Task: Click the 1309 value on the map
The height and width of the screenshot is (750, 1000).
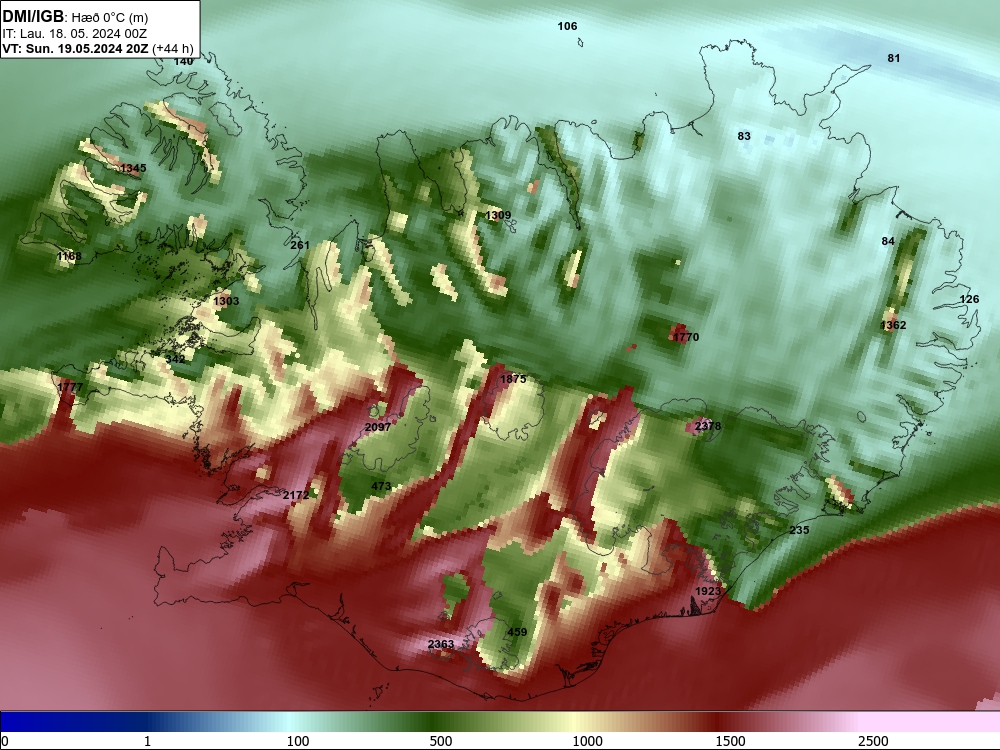Action: click(497, 215)
